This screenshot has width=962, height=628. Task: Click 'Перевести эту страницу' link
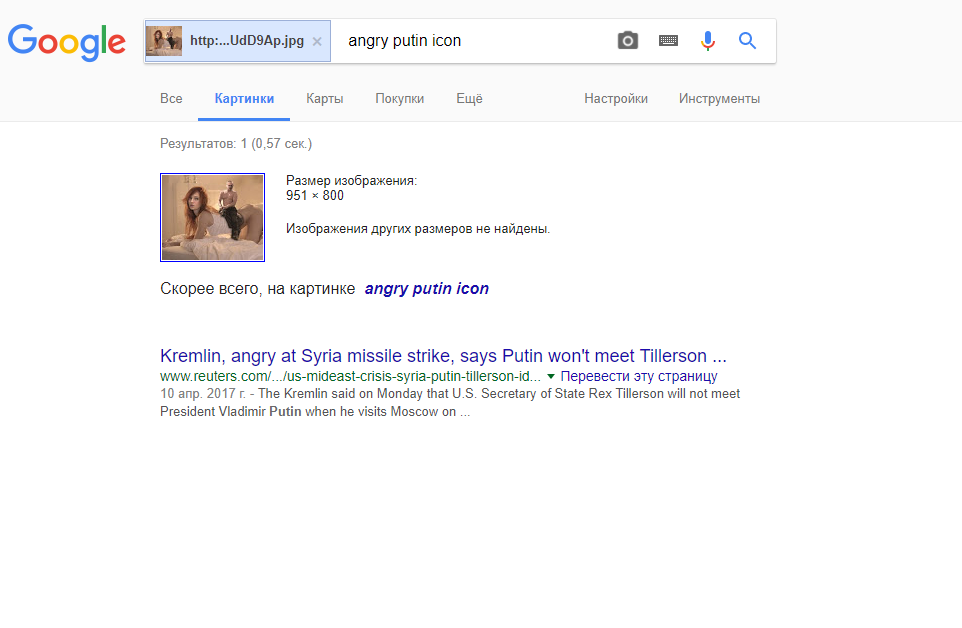639,376
